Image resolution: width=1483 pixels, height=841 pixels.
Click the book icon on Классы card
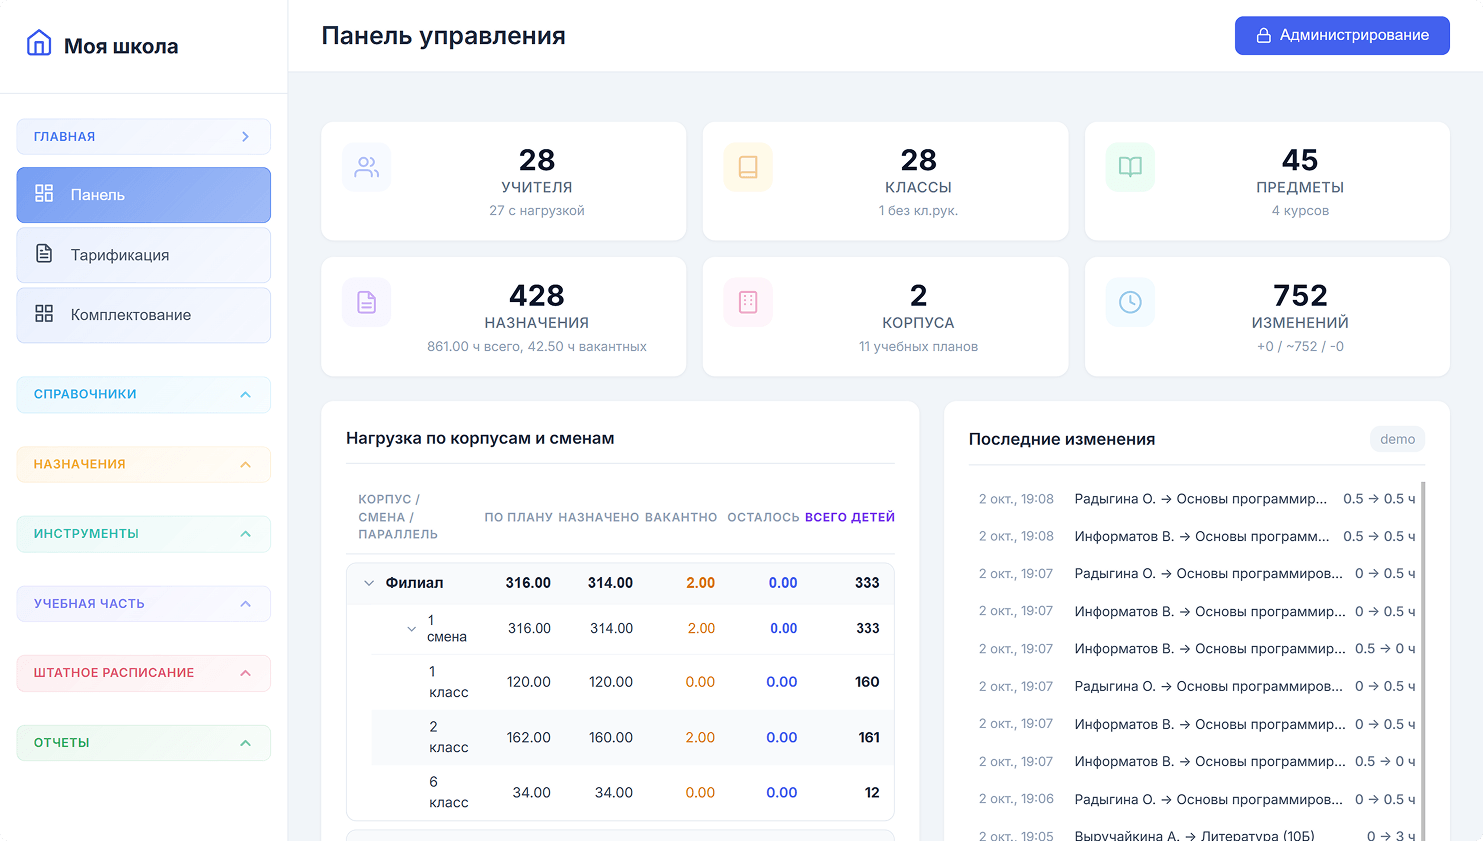tap(748, 167)
